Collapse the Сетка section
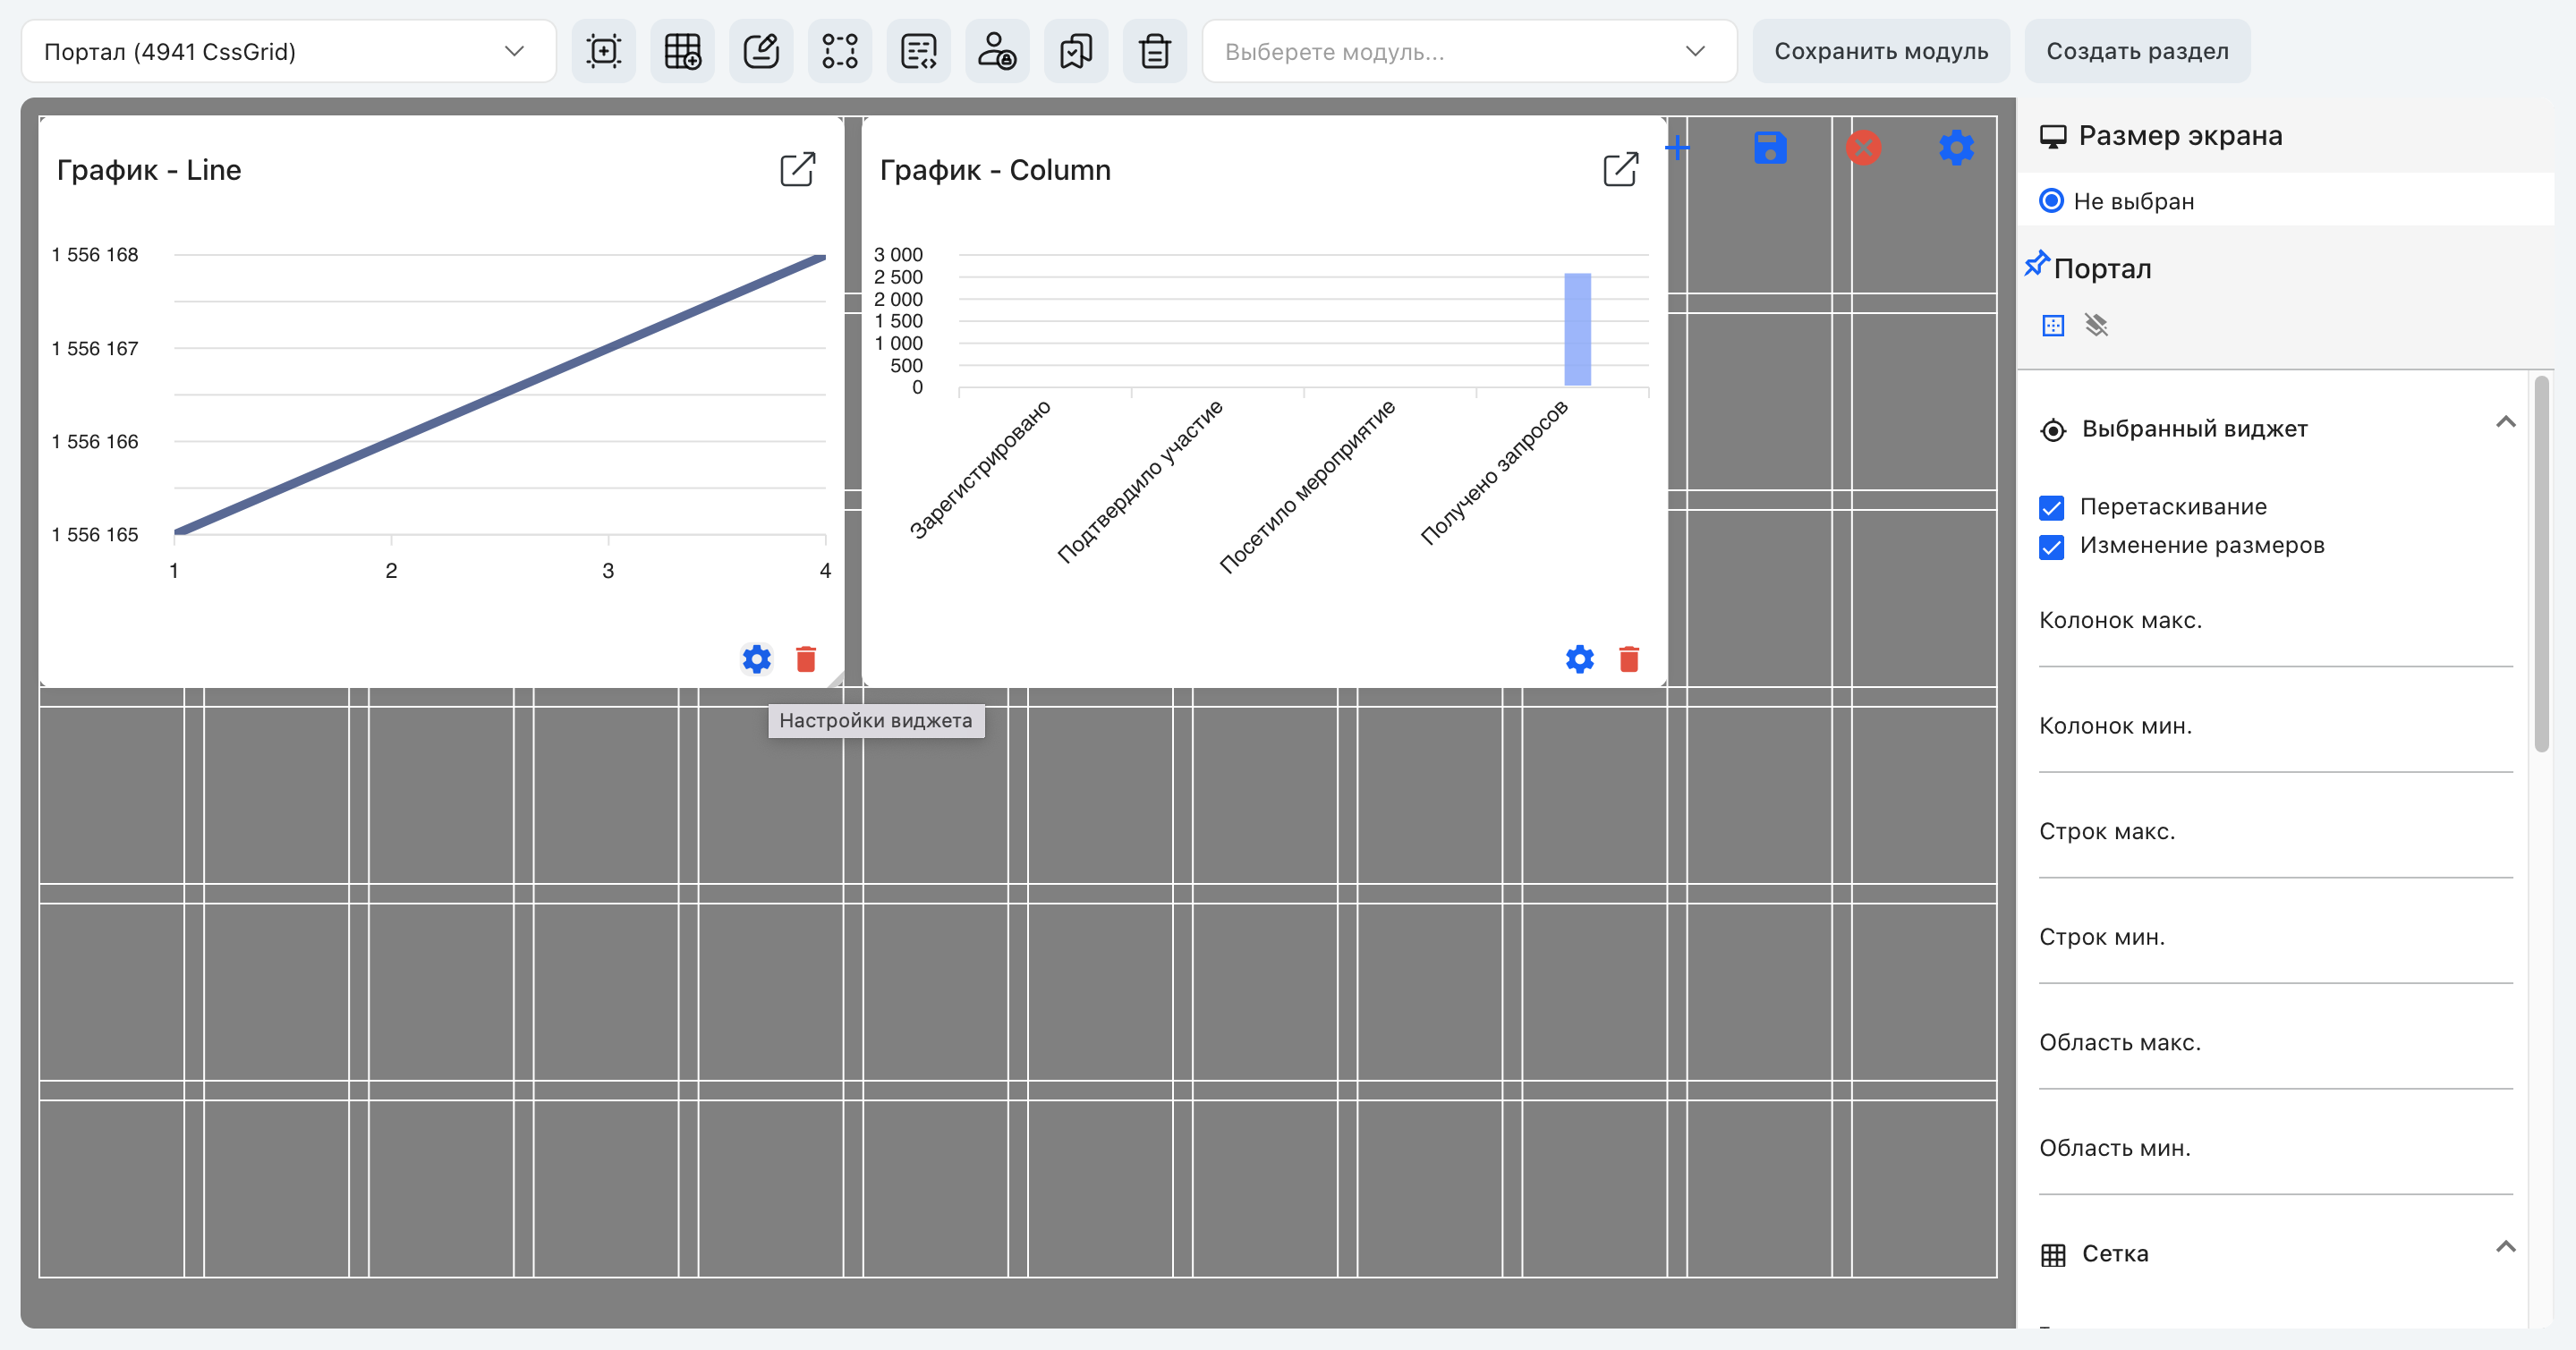2576x1350 pixels. pos(2505,1248)
